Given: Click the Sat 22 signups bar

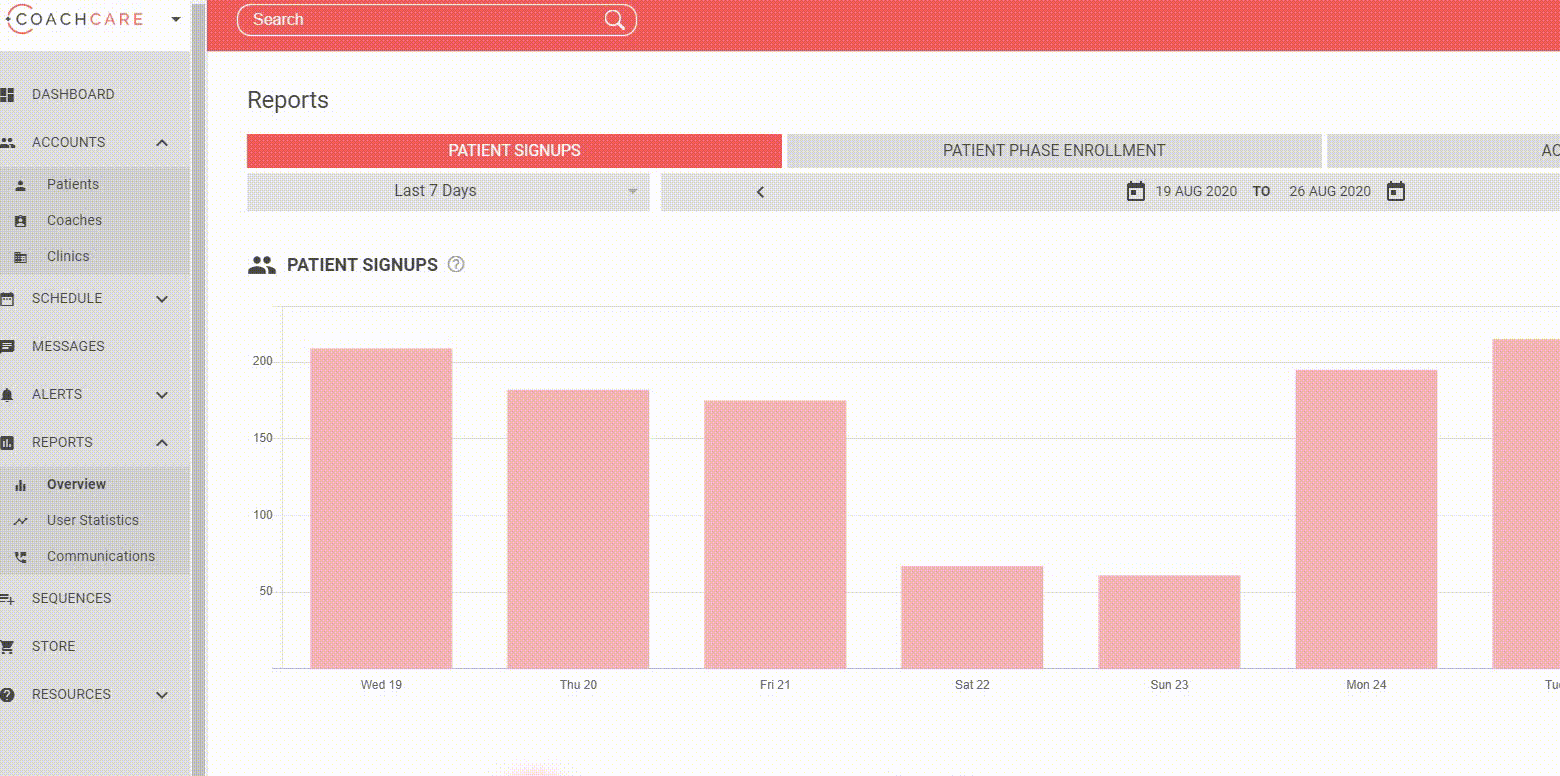Looking at the screenshot, I should click(972, 617).
